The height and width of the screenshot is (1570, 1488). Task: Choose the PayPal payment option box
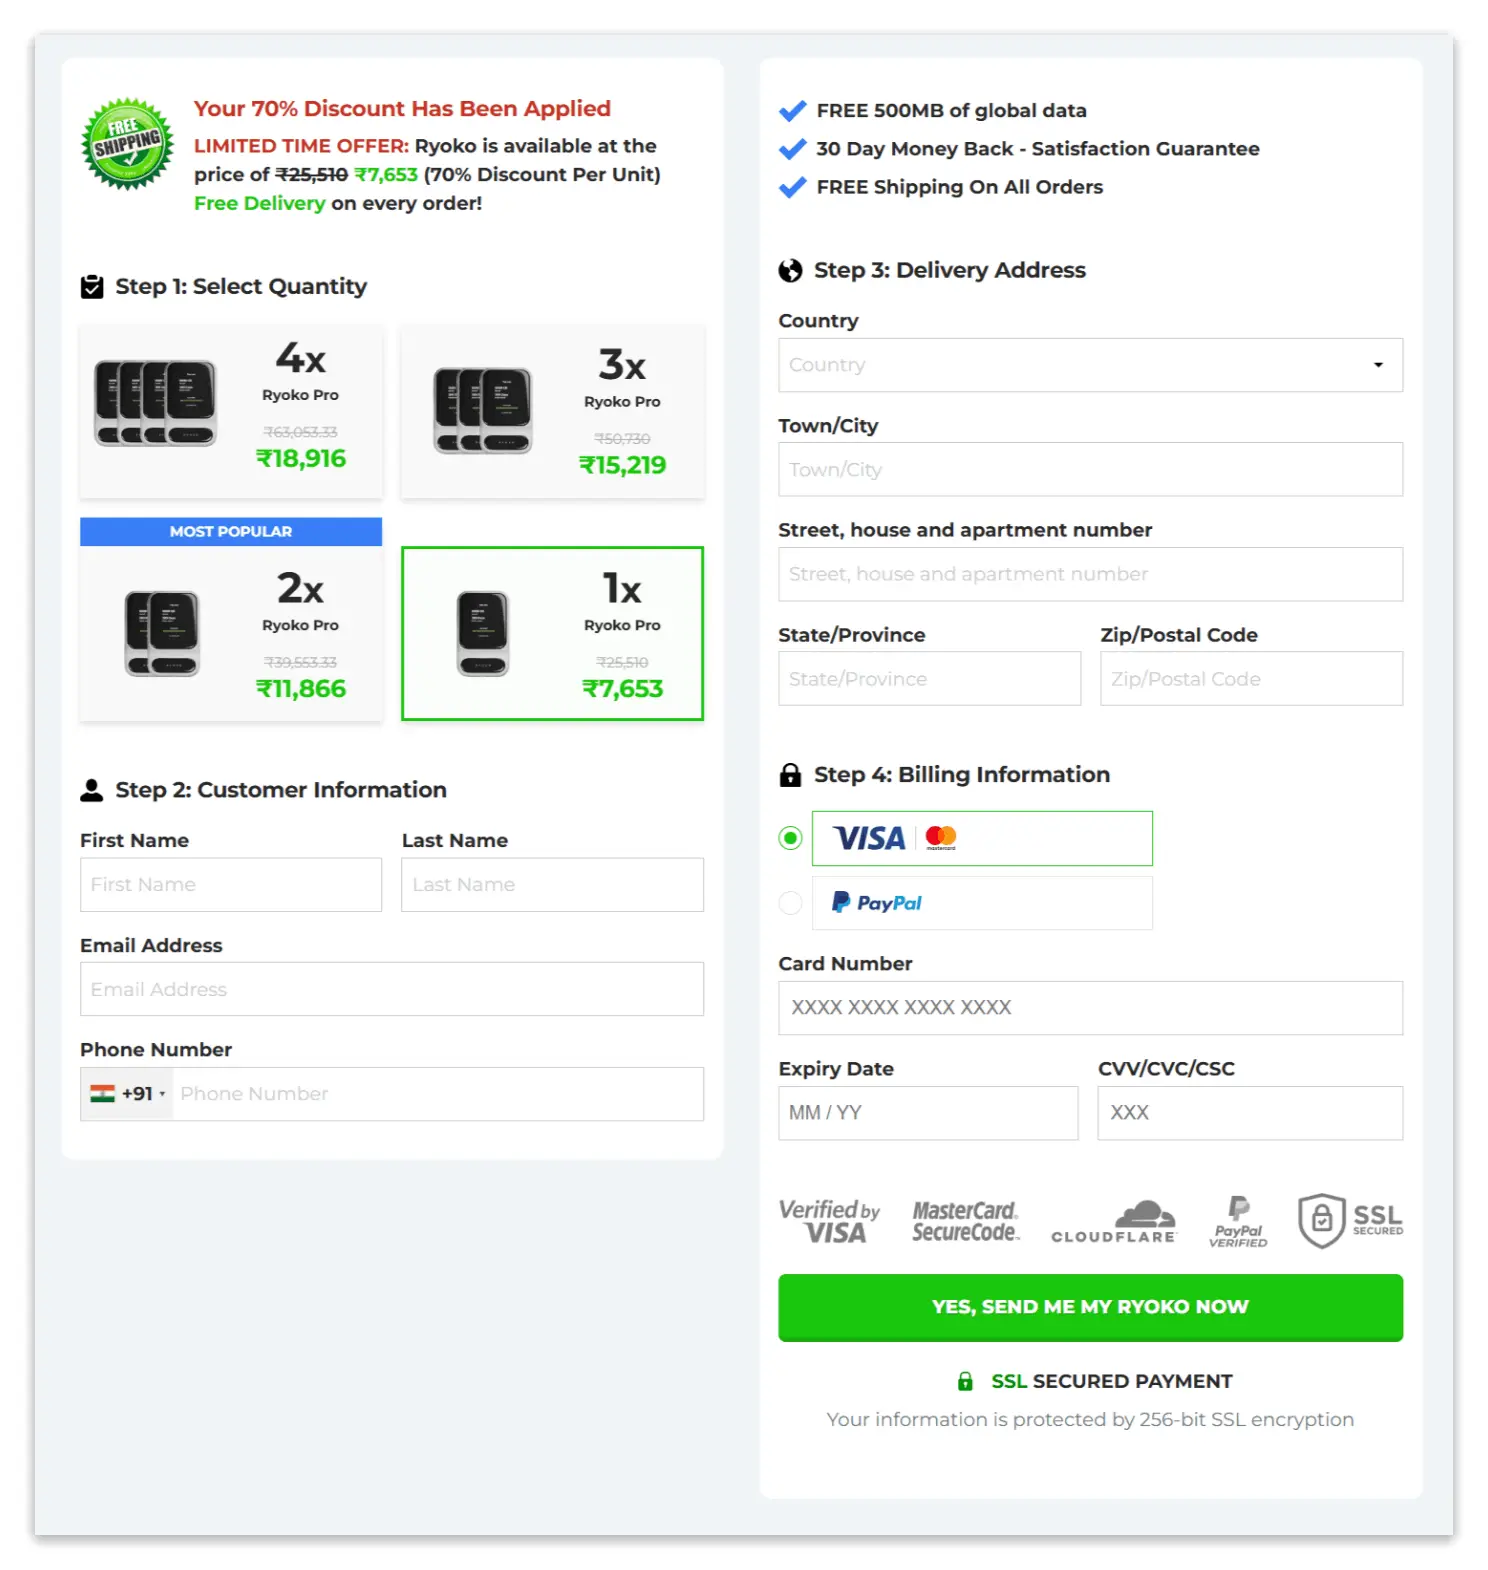tap(981, 903)
